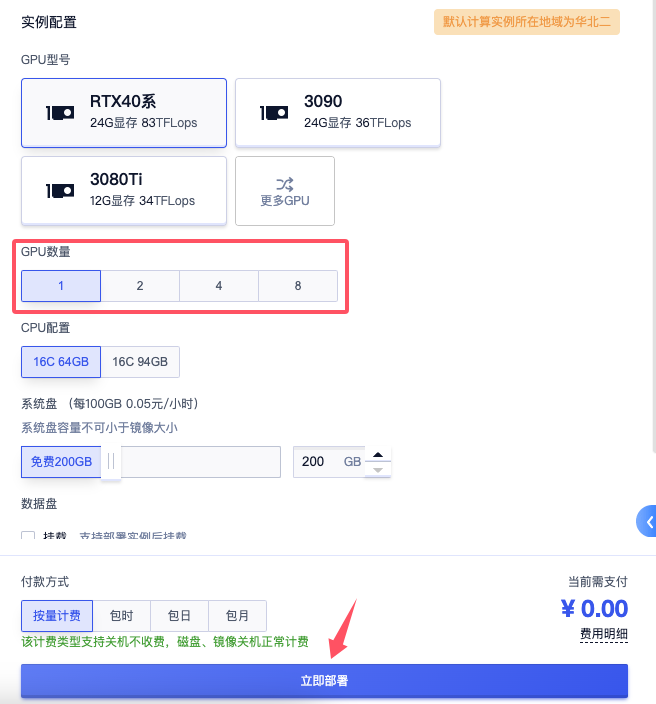Image resolution: width=656 pixels, height=704 pixels.
Task: Select the RTX40系 GPU card
Action: (124, 113)
